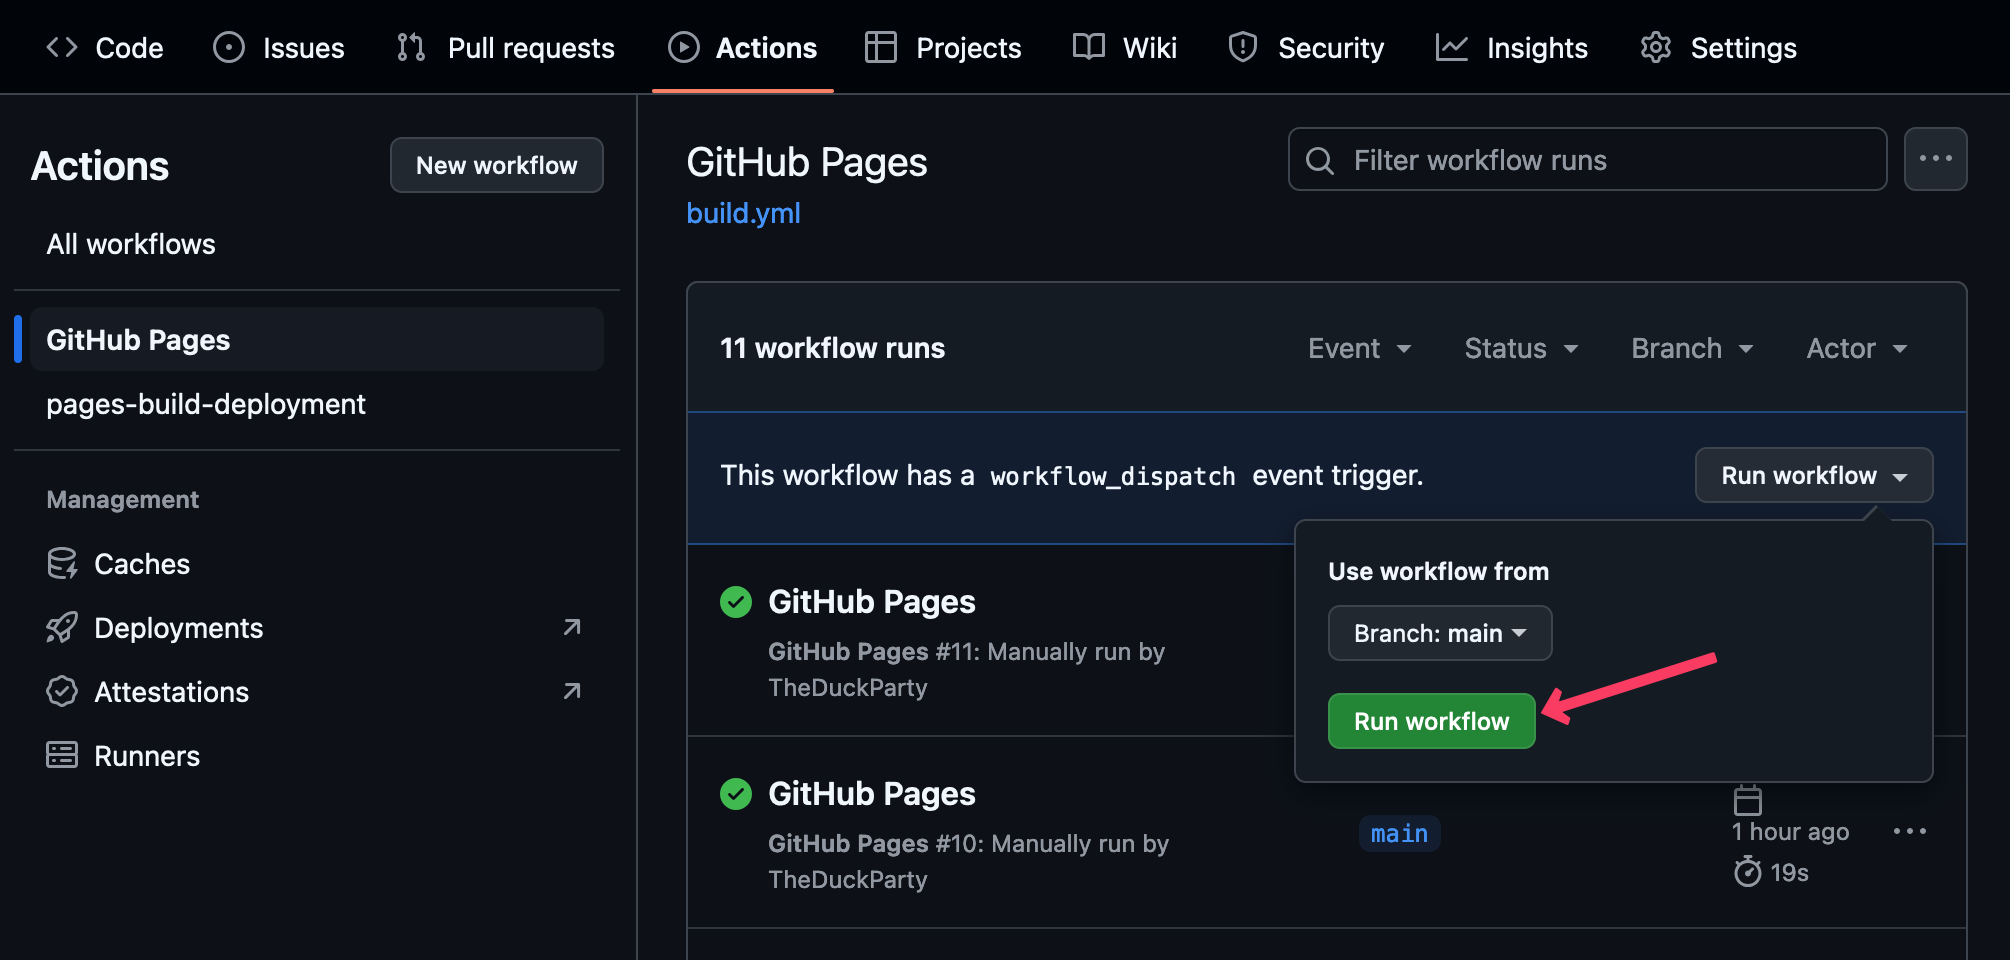Choose branch via Branch: main selector
Screen dimensions: 2010x960
click(1440, 633)
